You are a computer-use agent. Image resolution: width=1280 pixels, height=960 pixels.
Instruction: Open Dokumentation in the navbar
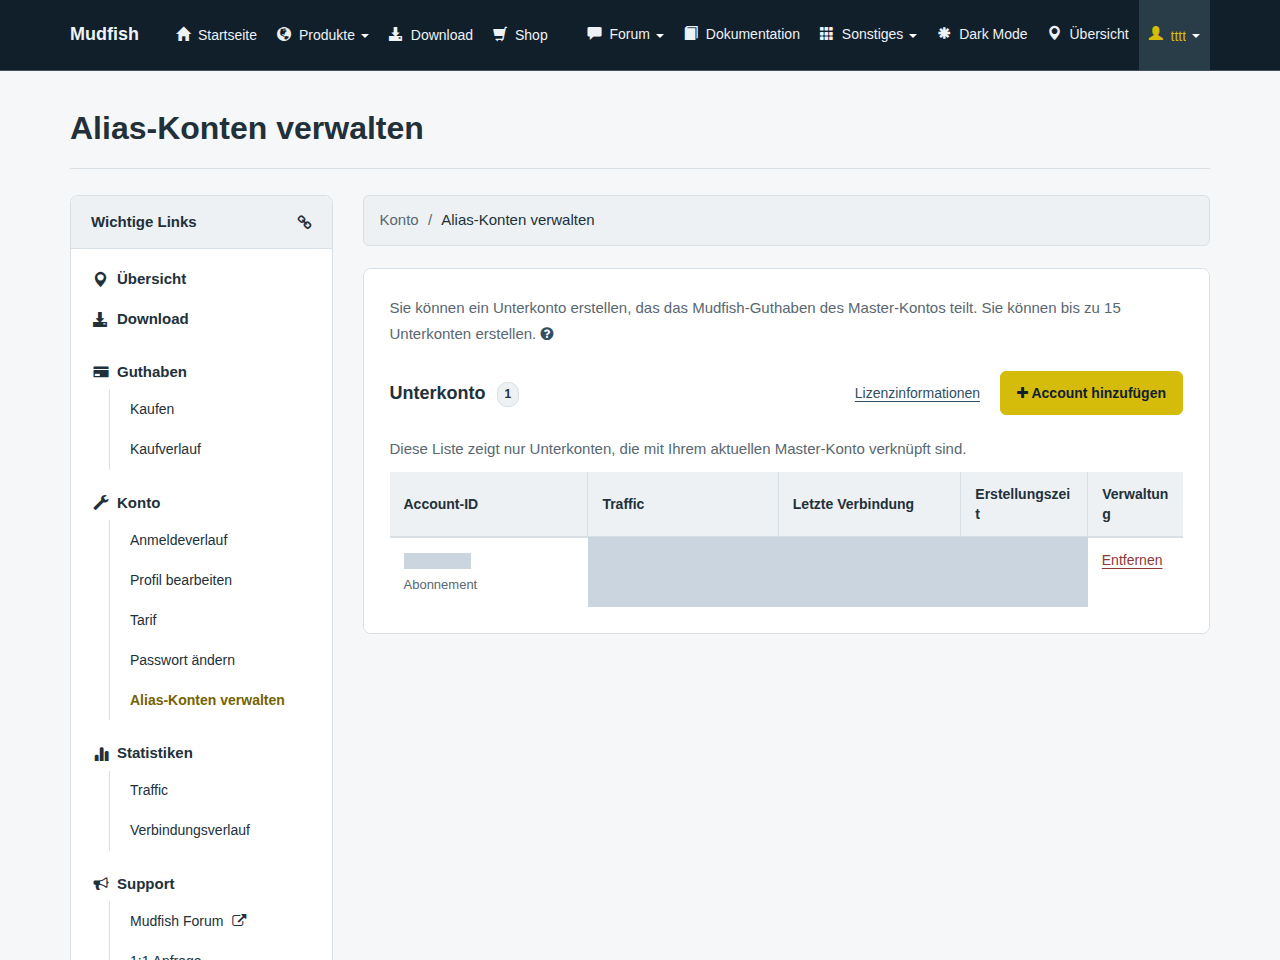click(x=742, y=34)
